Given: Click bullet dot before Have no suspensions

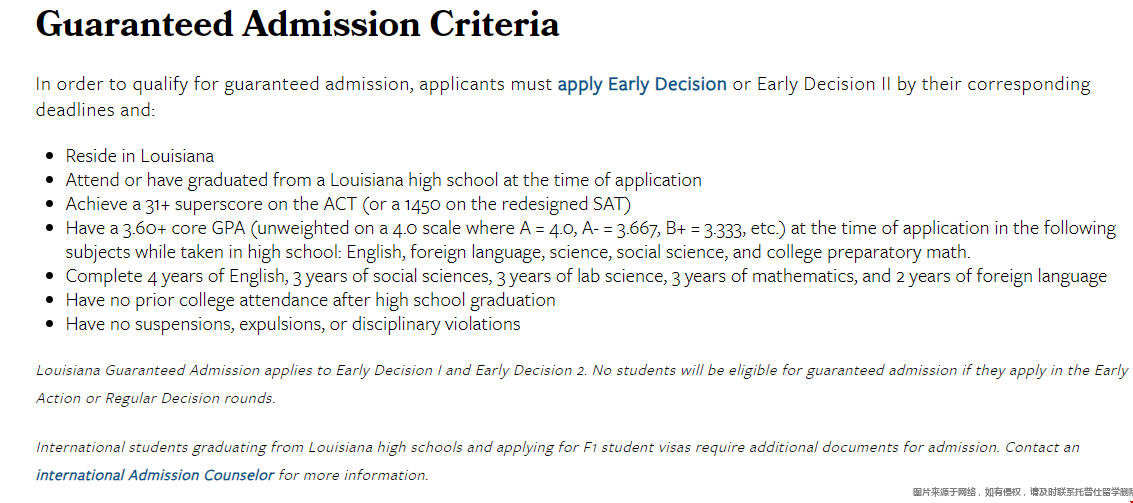Looking at the screenshot, I should 49,324.
